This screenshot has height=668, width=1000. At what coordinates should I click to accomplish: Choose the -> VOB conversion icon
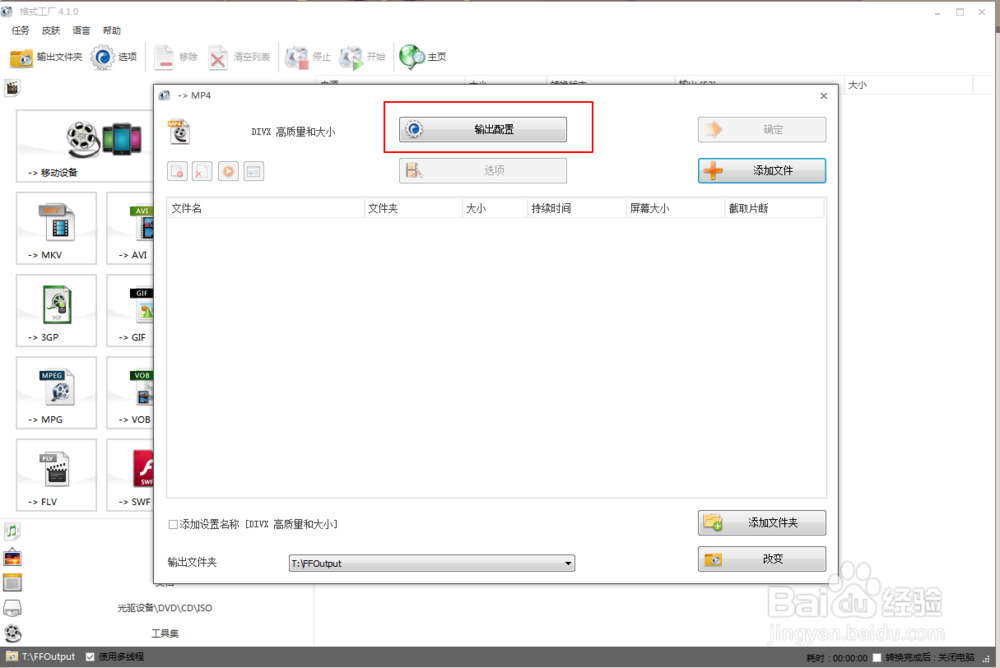pyautogui.click(x=131, y=393)
